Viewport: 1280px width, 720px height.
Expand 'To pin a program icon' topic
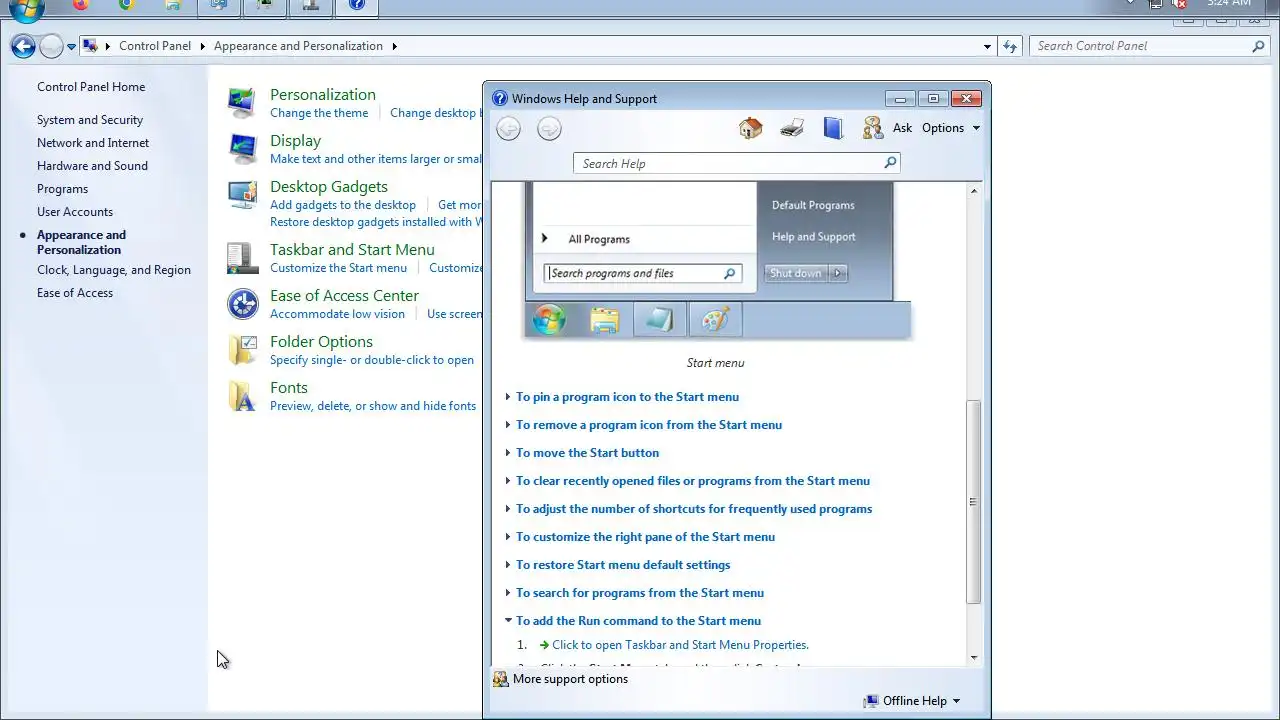pos(627,397)
